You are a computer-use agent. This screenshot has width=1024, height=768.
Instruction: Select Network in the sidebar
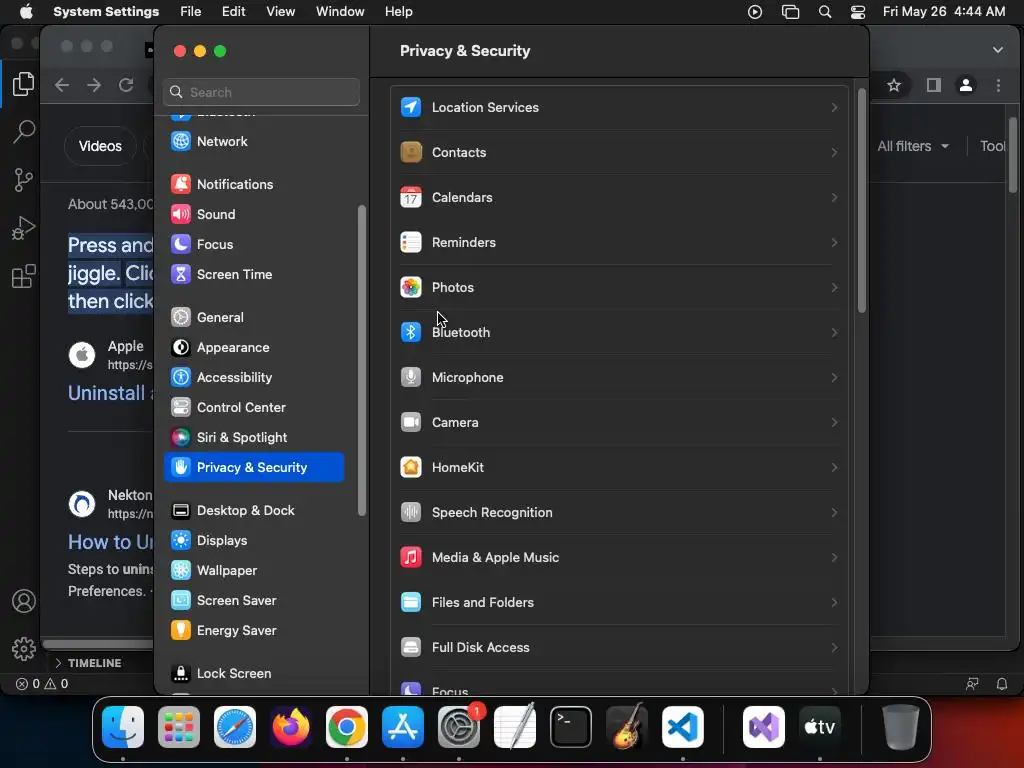254,141
